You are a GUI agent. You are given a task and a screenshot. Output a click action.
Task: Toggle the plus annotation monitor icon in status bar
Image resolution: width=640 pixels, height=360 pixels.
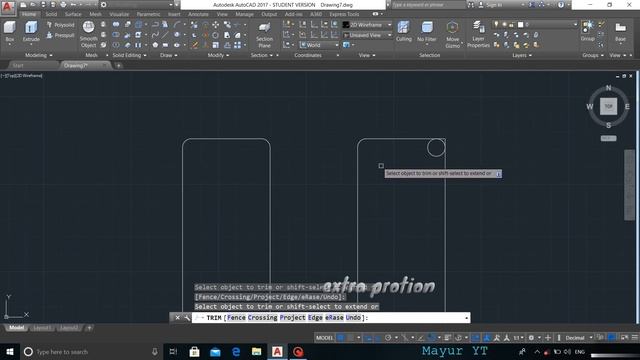tap(548, 338)
